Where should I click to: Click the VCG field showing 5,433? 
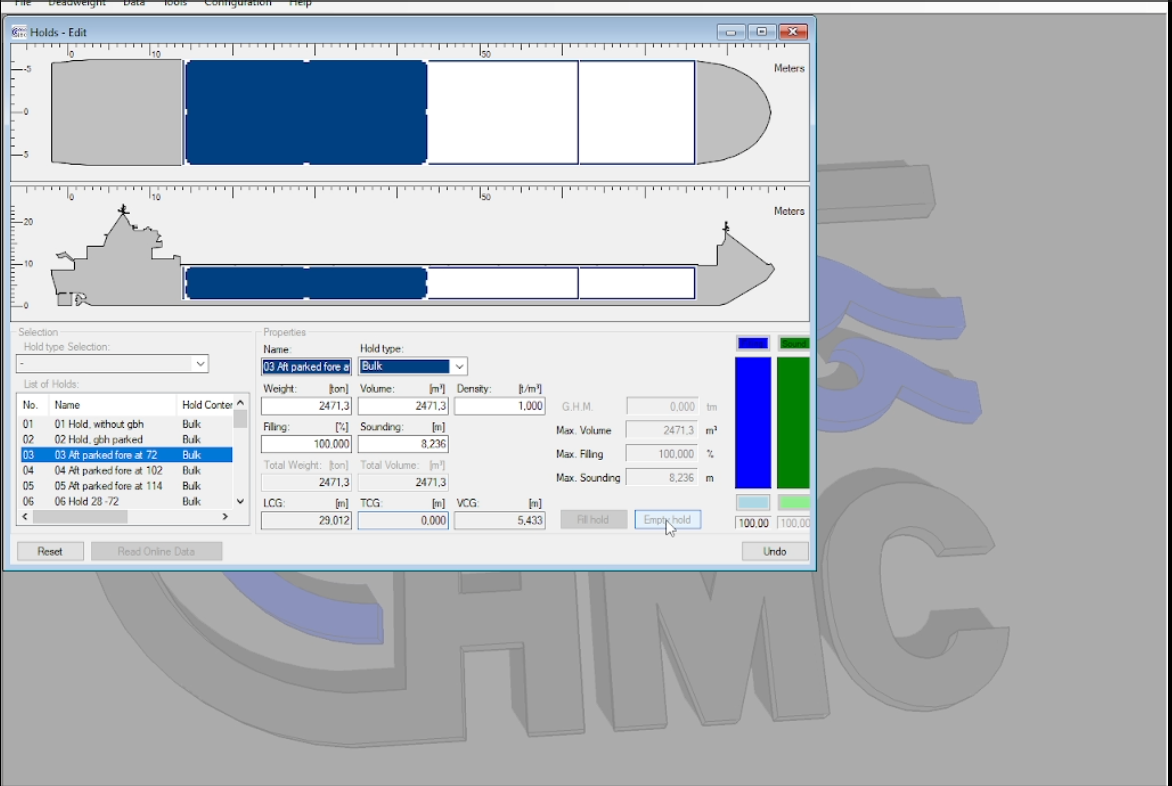click(x=500, y=520)
